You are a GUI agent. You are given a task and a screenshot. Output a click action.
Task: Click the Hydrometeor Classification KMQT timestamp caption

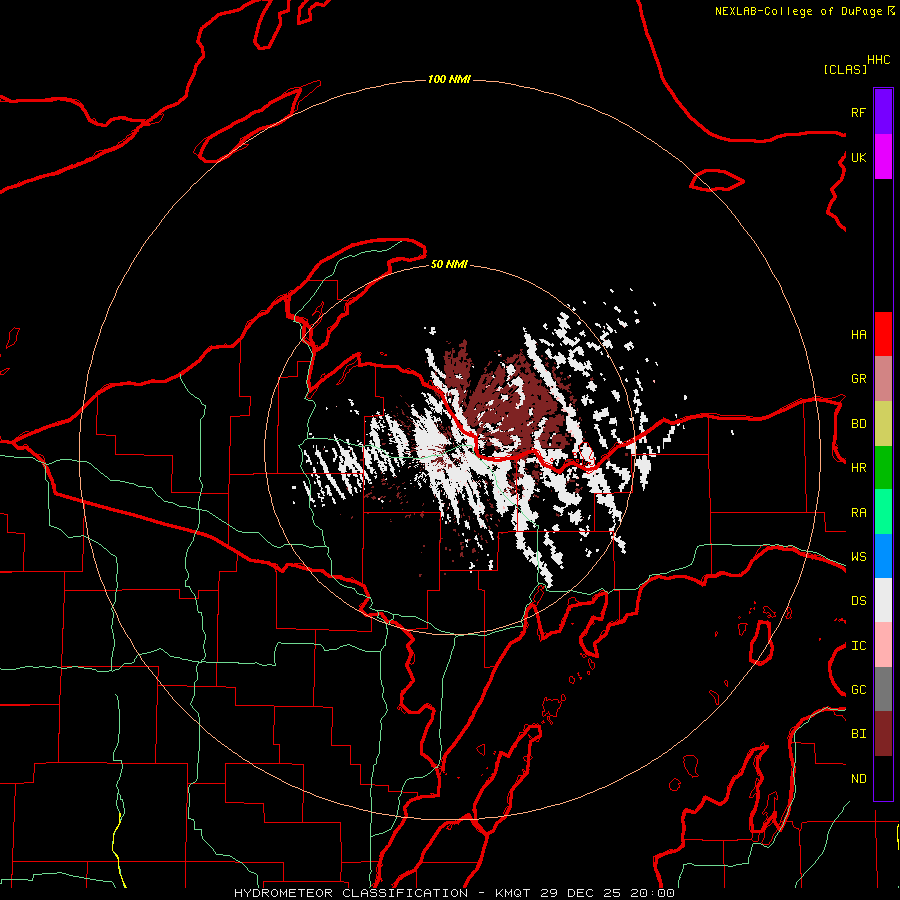(454, 893)
